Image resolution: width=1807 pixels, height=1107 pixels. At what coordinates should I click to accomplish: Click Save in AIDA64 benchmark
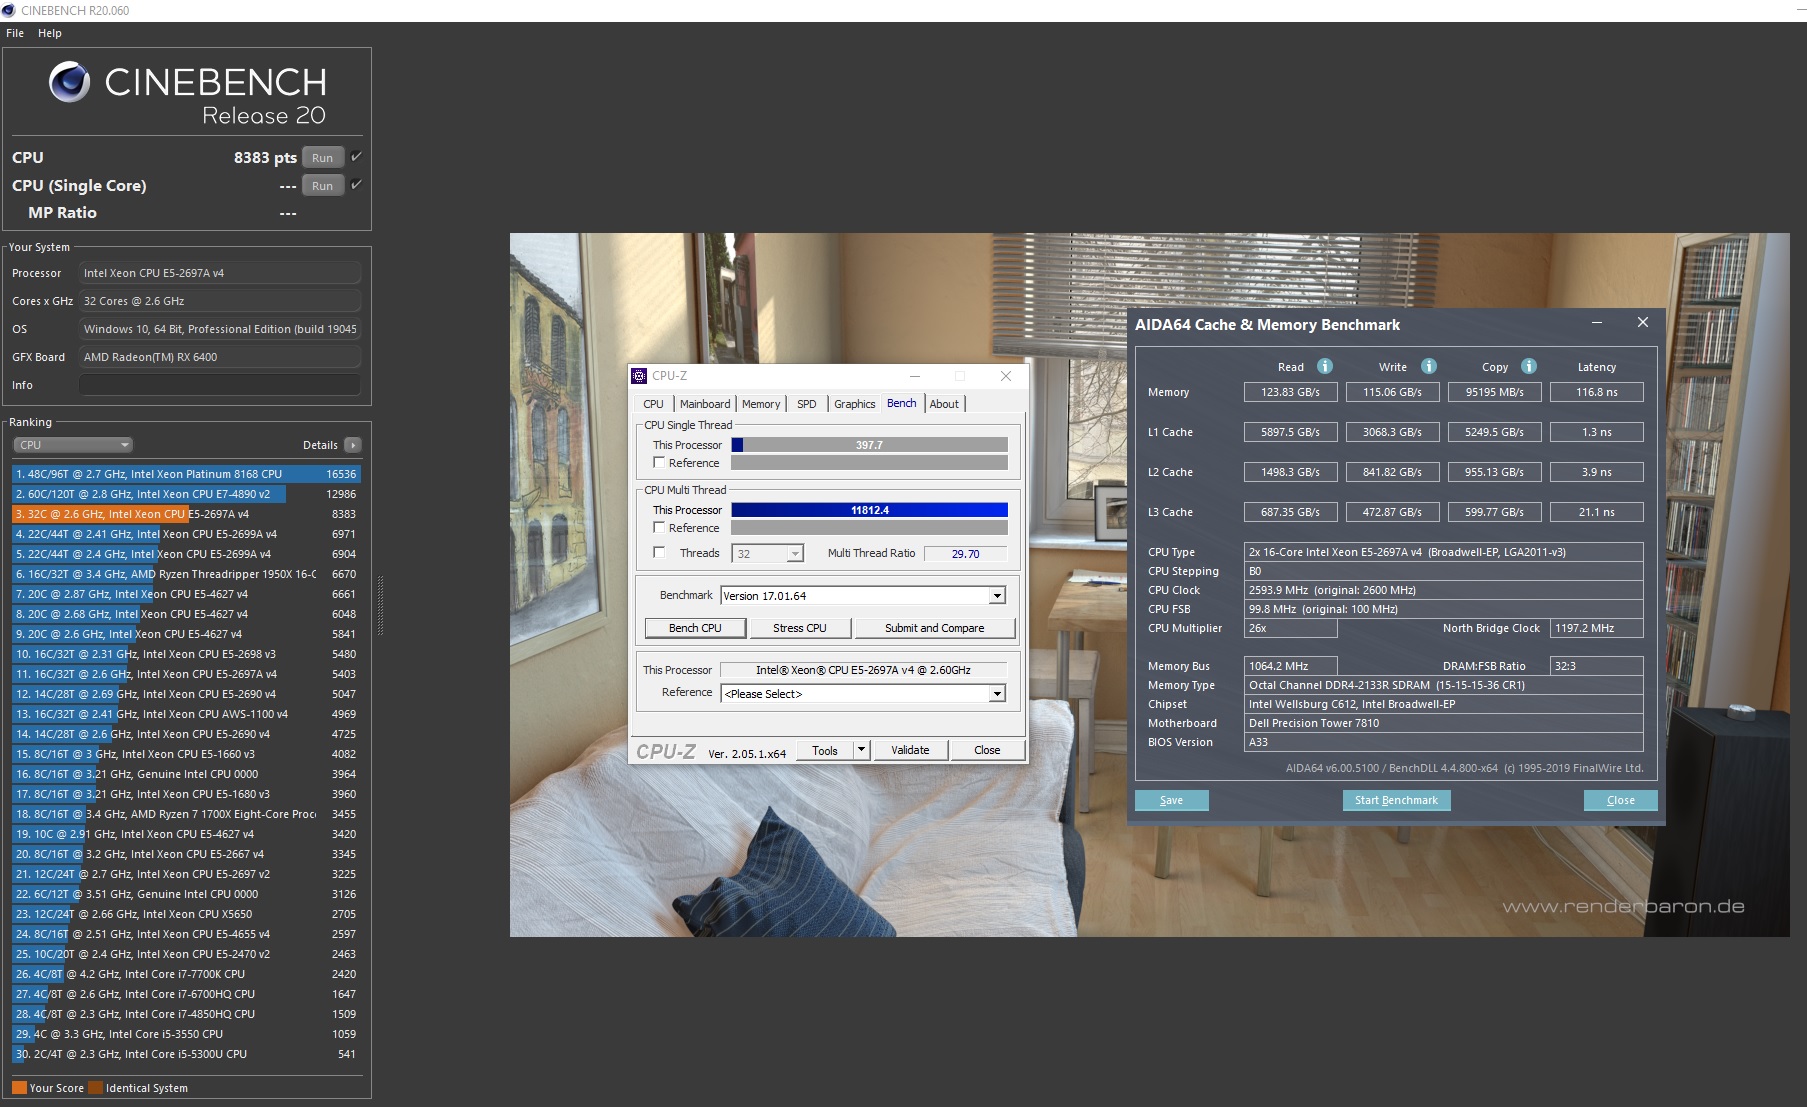[1172, 800]
